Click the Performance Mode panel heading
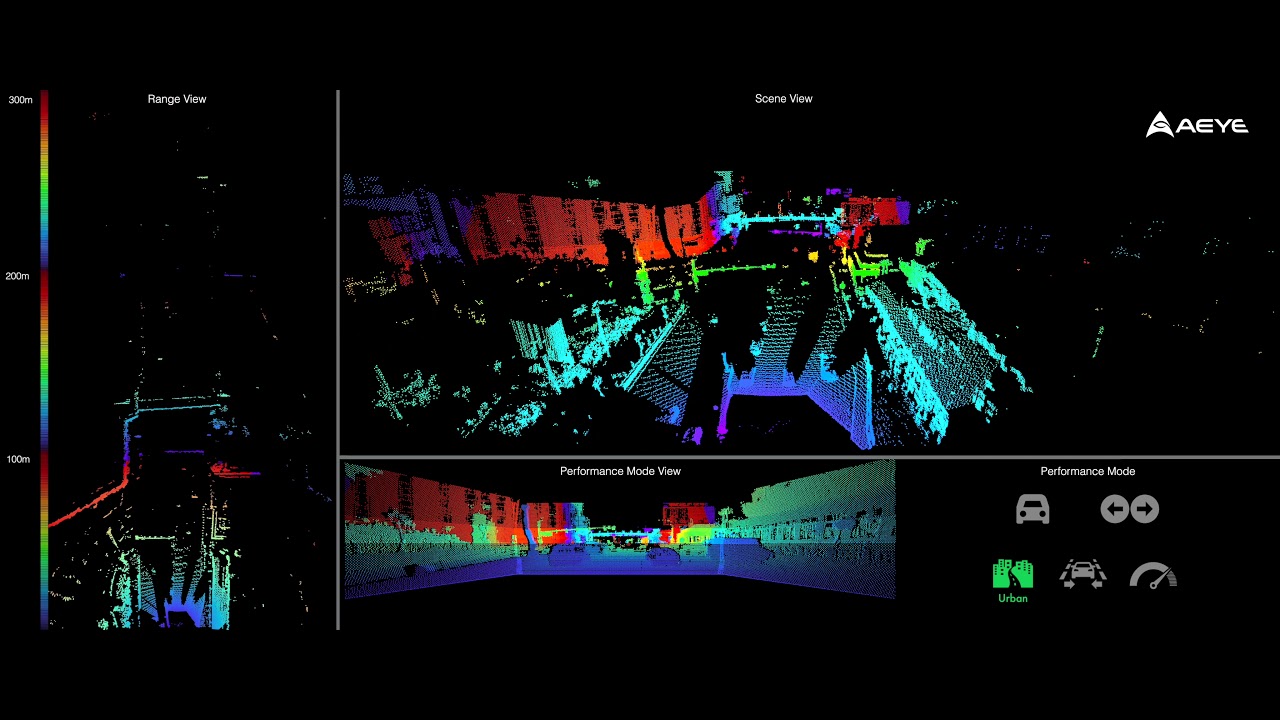The height and width of the screenshot is (720, 1280). pos(1088,471)
